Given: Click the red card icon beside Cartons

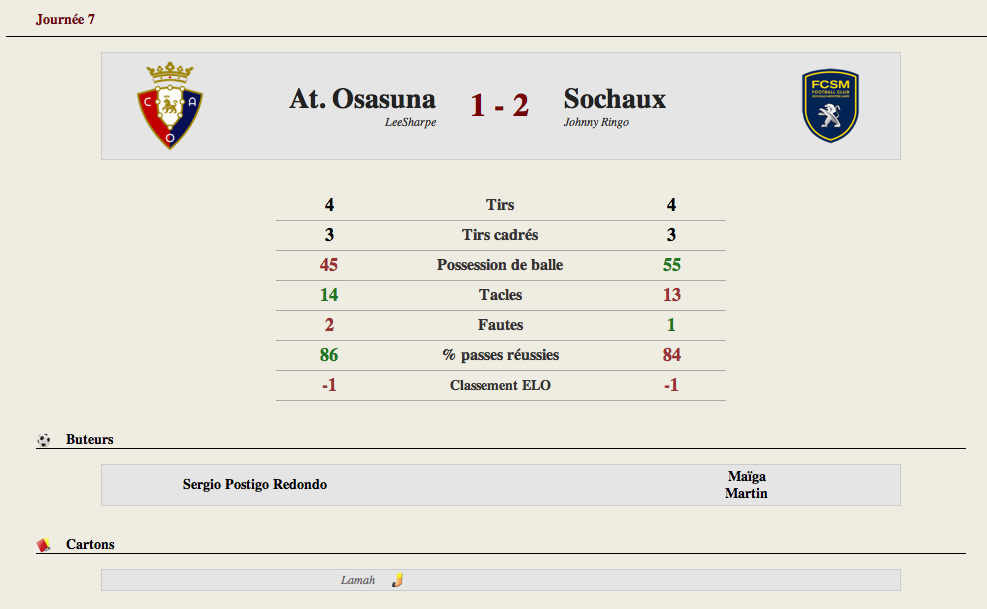Looking at the screenshot, I should click(x=43, y=545).
